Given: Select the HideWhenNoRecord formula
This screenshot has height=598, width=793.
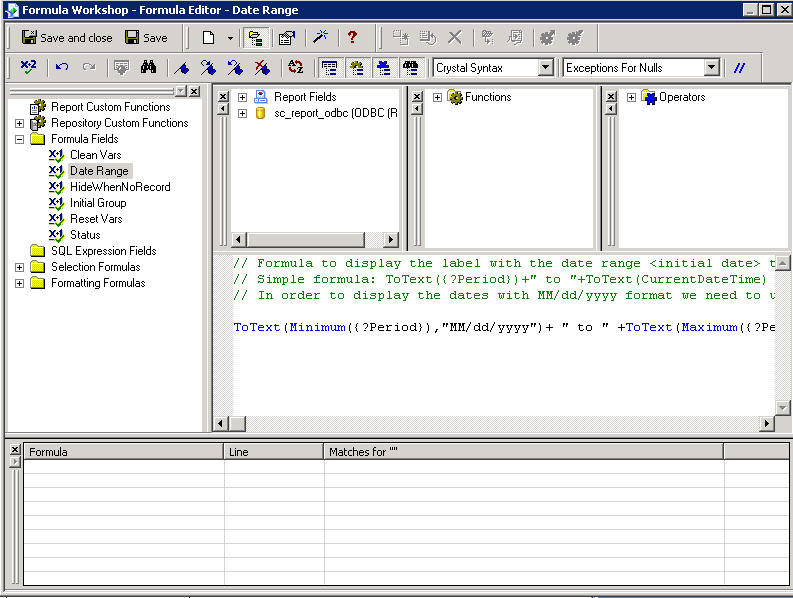Looking at the screenshot, I should point(120,187).
